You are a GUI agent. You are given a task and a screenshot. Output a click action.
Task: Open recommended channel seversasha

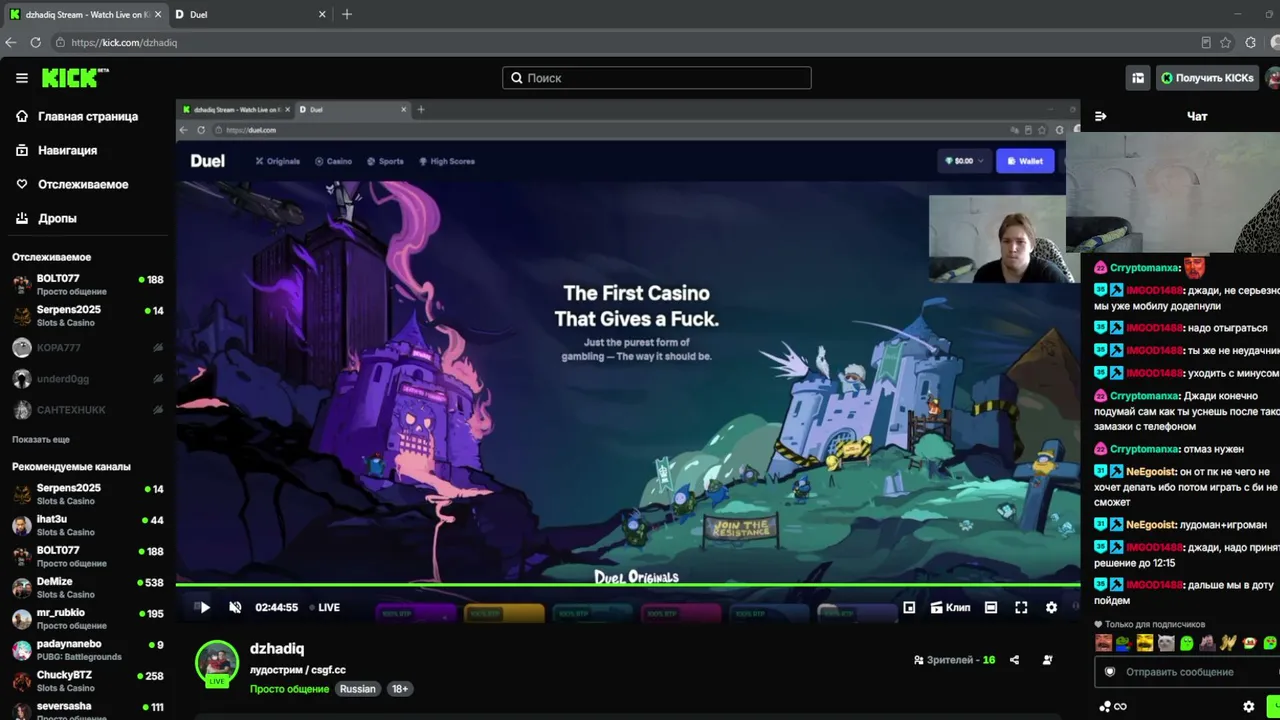tap(87, 710)
